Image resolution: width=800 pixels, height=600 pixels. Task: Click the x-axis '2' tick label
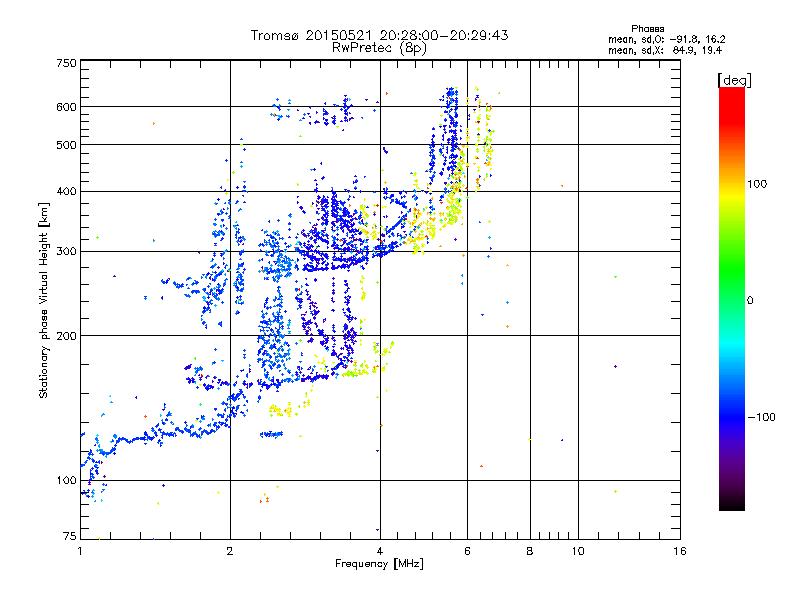pyautogui.click(x=230, y=551)
